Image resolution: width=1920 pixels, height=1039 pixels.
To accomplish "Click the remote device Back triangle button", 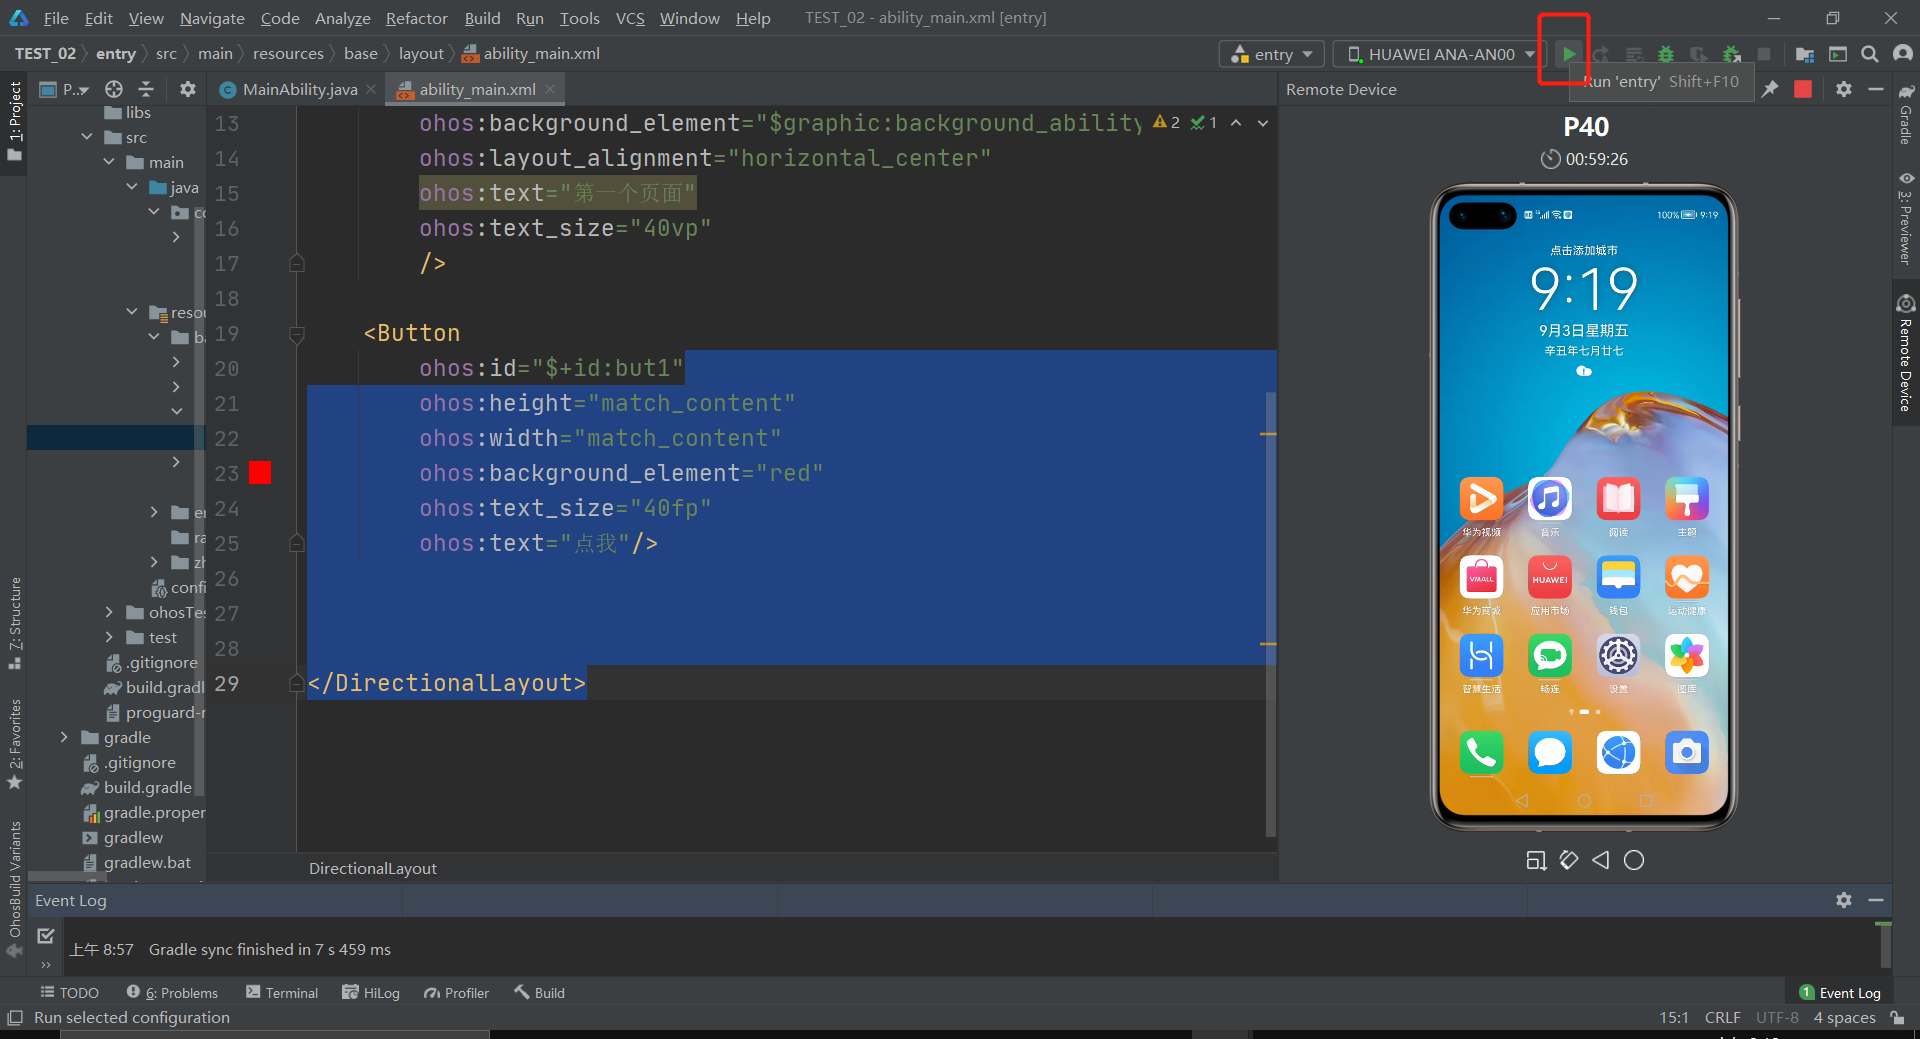I will 1601,860.
